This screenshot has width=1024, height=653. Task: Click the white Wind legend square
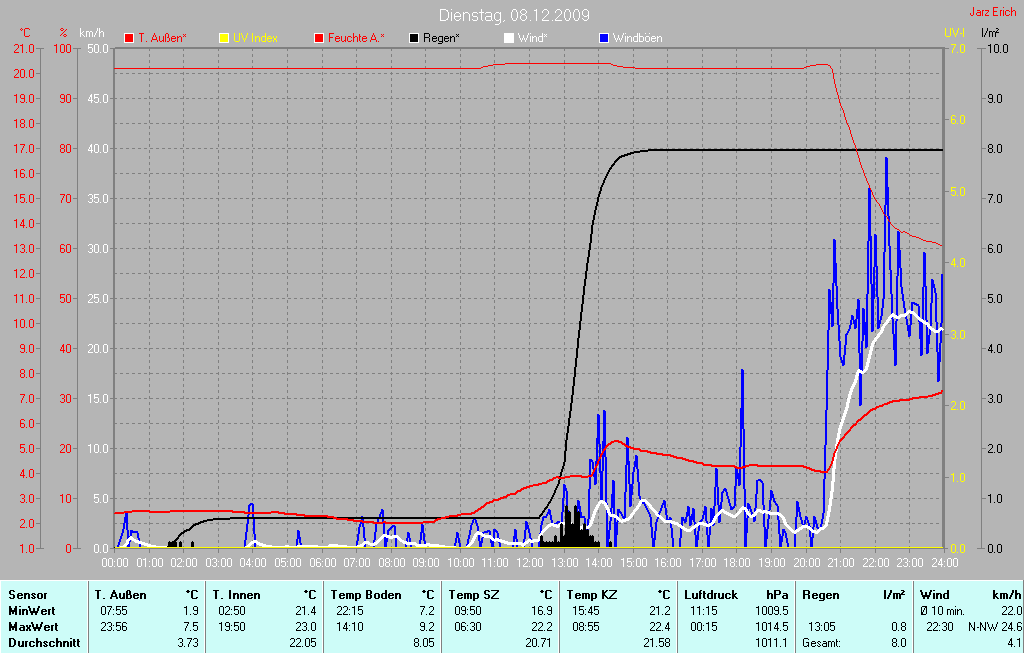509,38
